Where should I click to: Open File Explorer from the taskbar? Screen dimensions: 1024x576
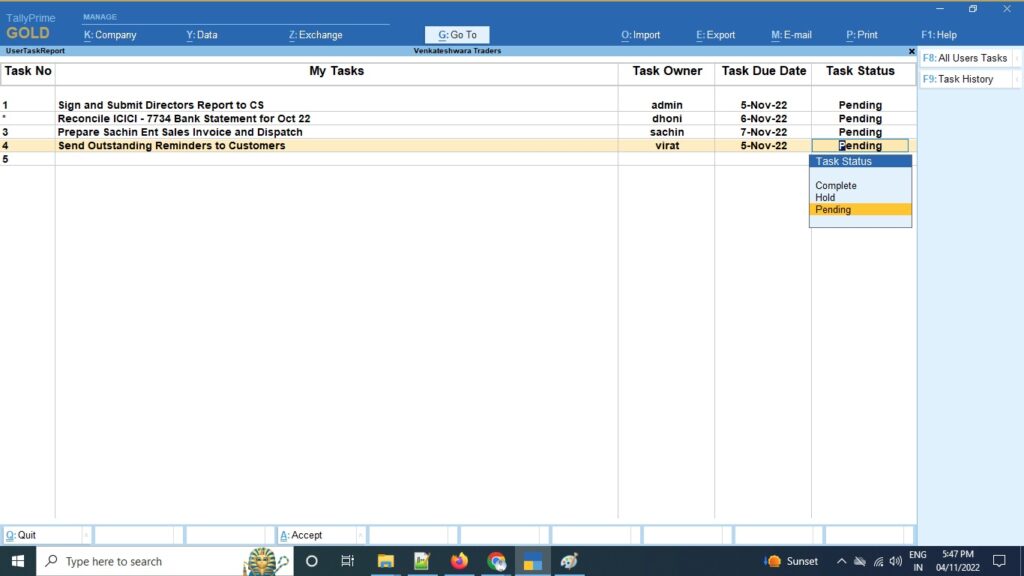click(386, 561)
